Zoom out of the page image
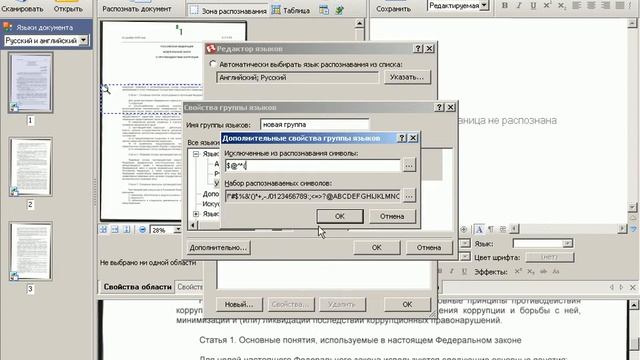 pyautogui.click(x=142, y=230)
